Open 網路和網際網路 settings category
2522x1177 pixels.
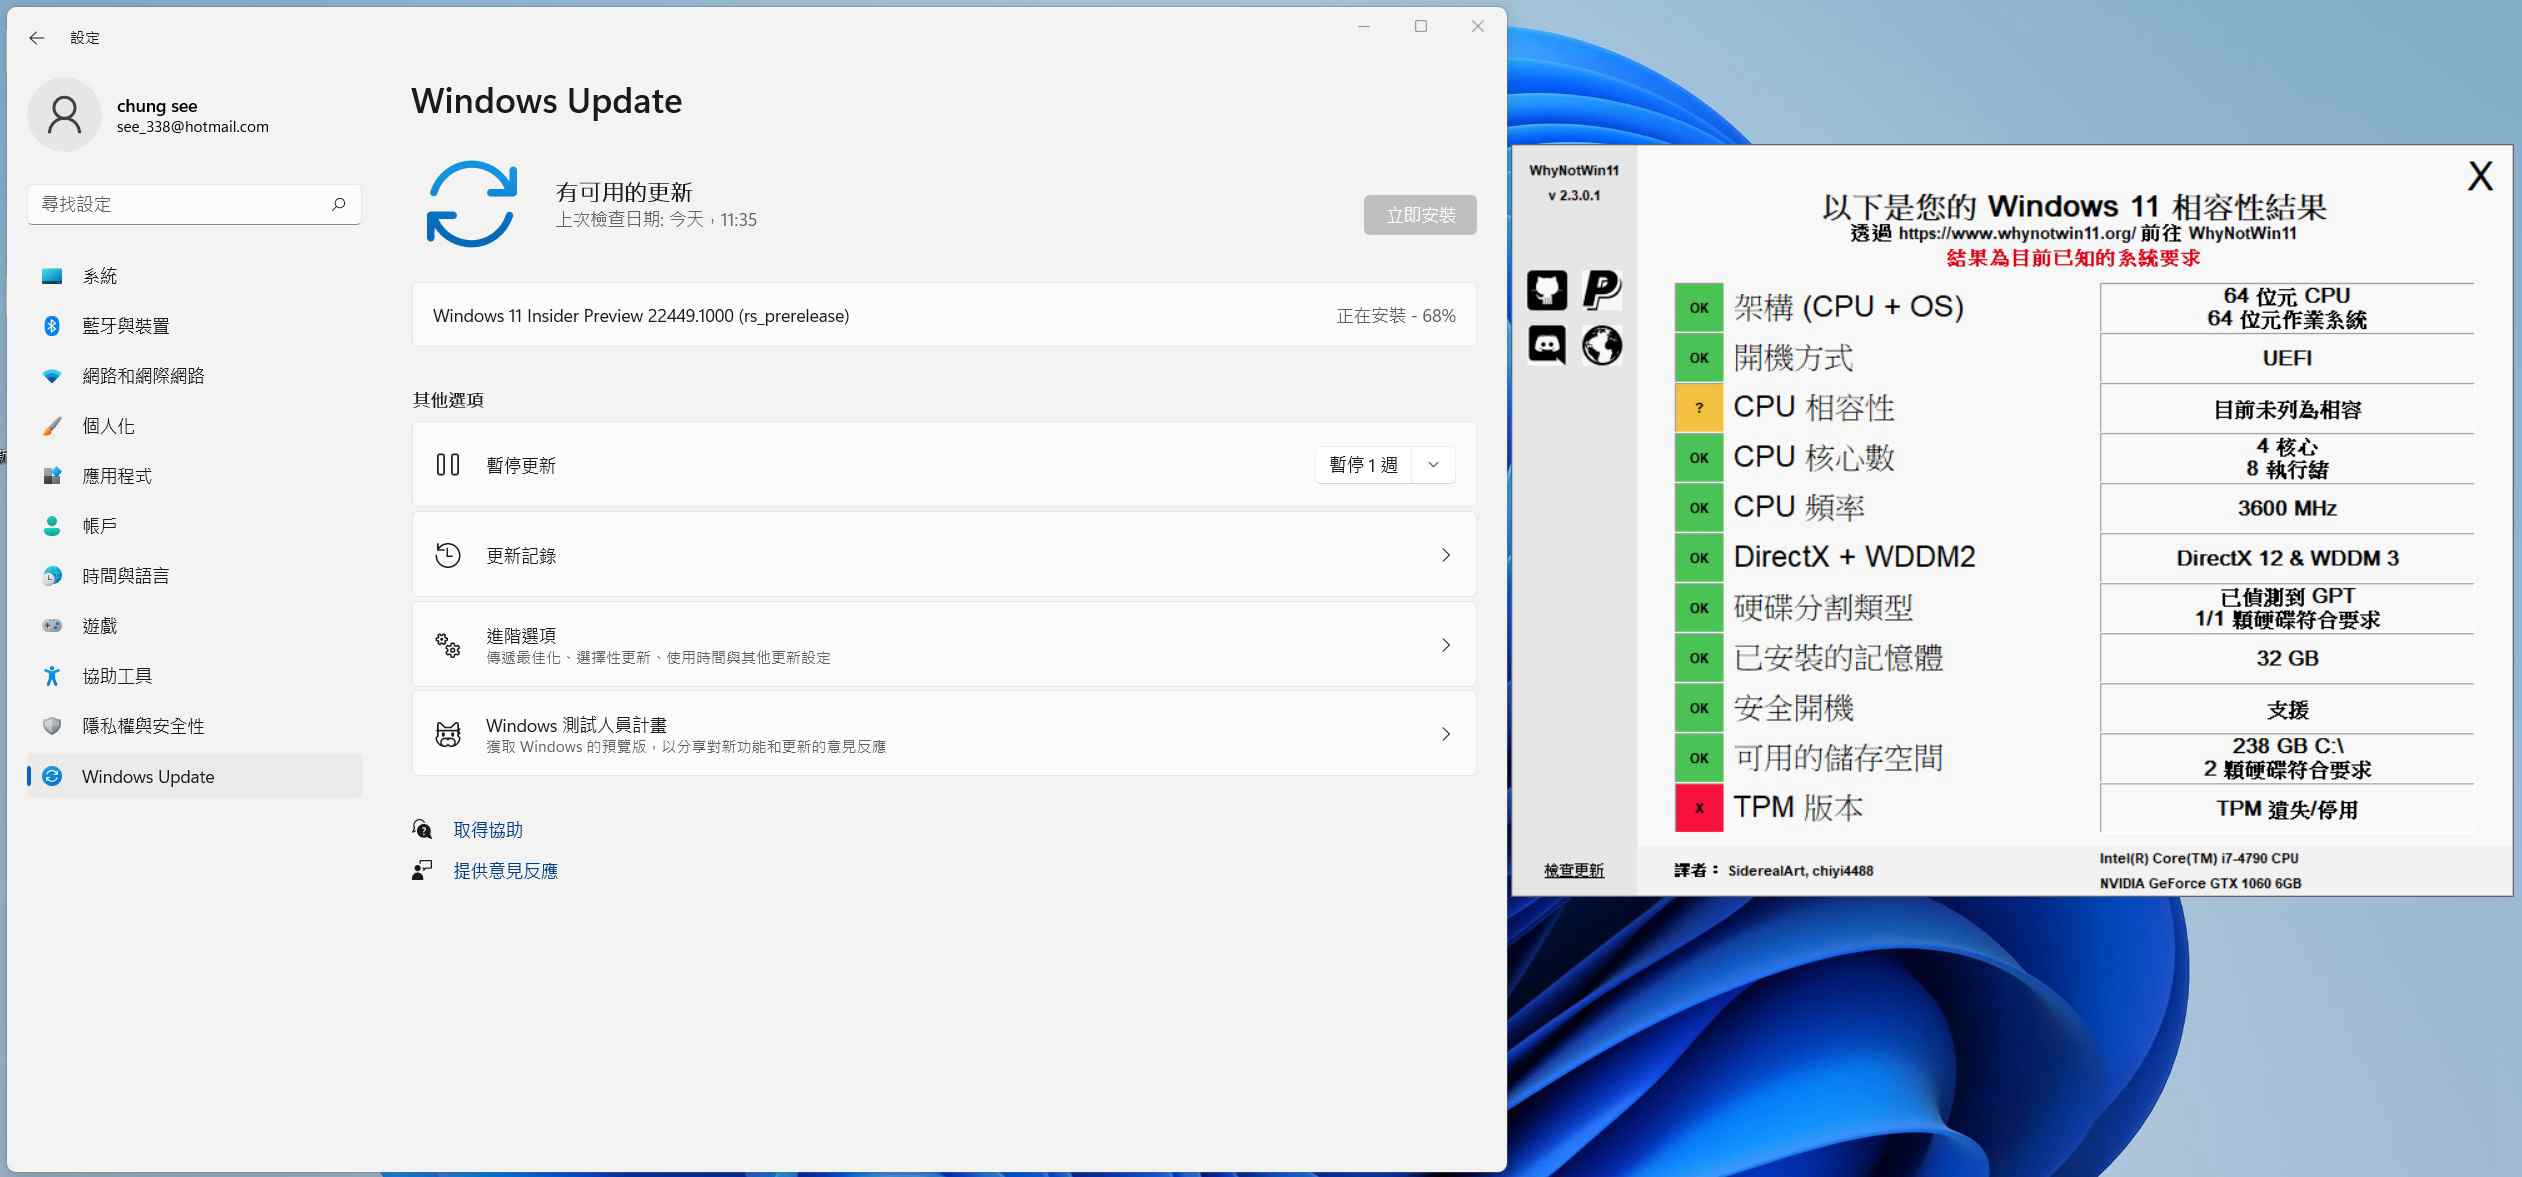click(194, 376)
